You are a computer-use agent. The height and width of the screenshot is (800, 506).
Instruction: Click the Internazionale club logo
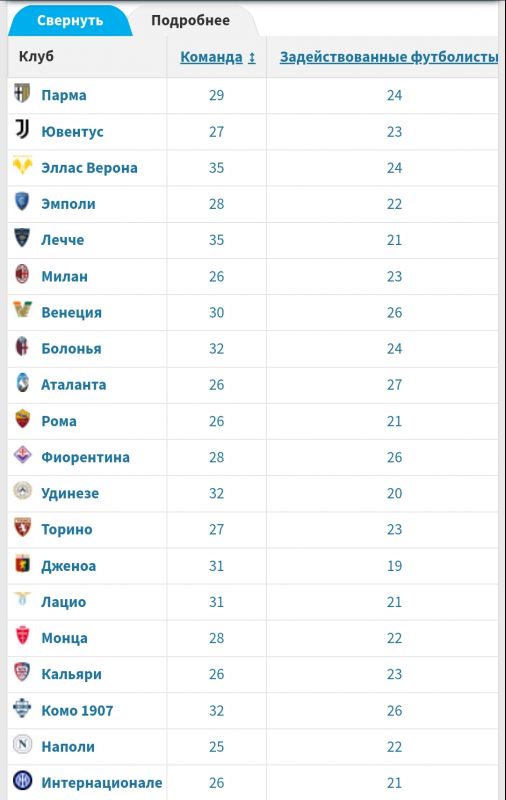(x=22, y=781)
